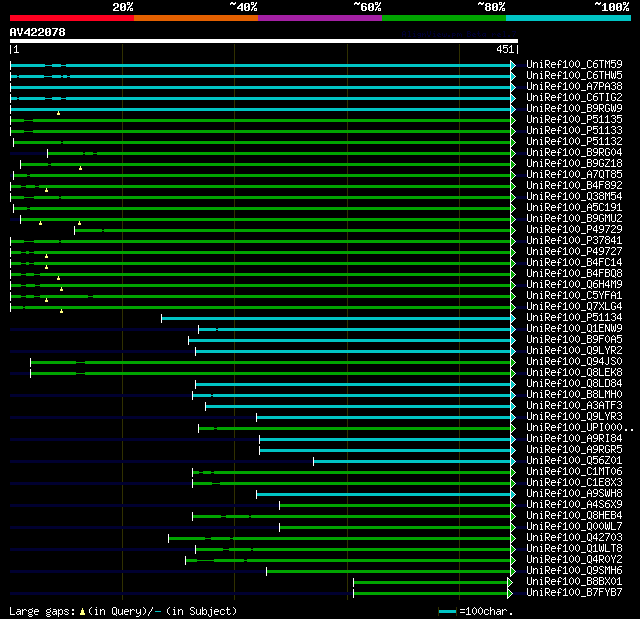Select the UniRef100_Q8LEK8 label
Viewport: 640px width, 619px height.
pos(574,373)
